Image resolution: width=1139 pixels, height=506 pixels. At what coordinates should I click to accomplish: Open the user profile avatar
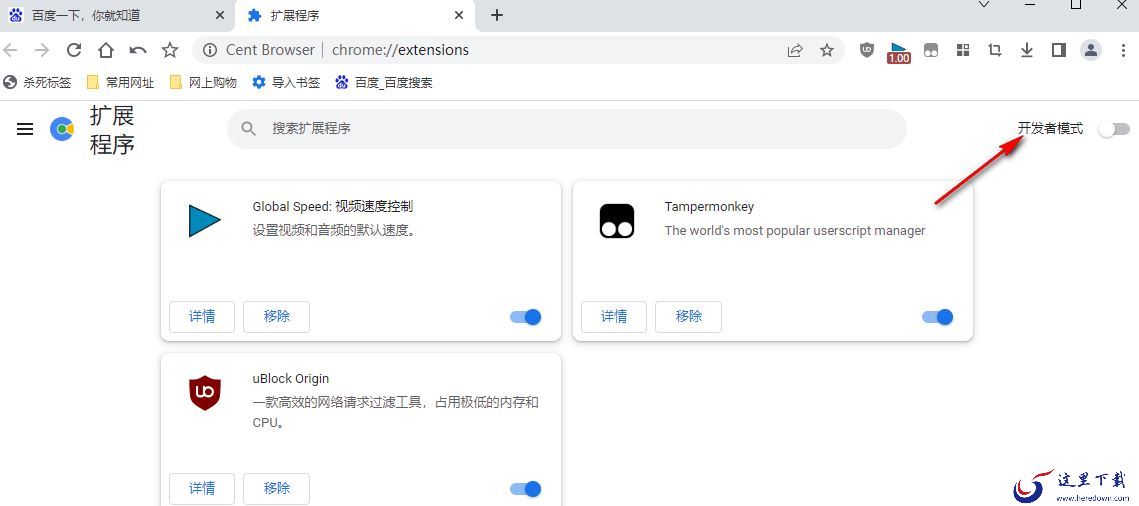point(1090,50)
